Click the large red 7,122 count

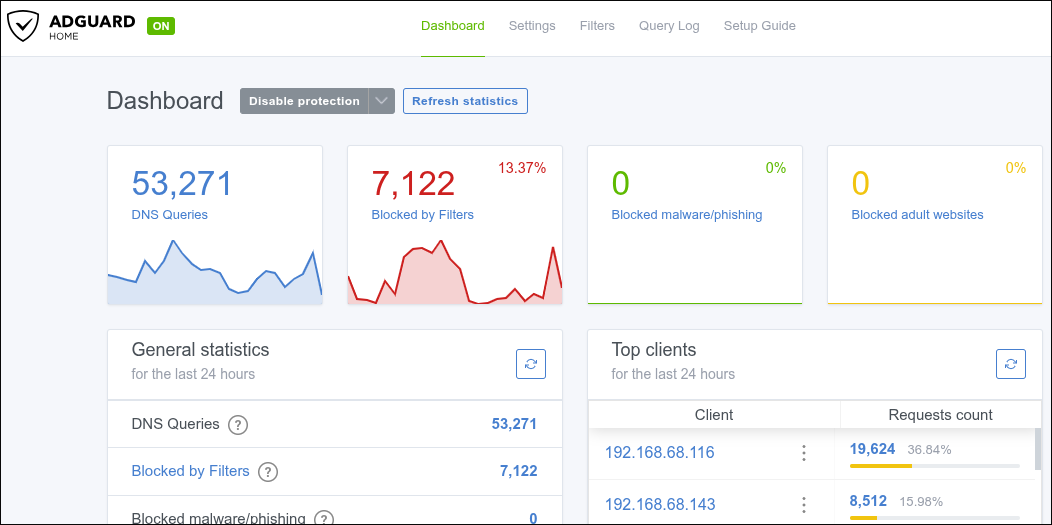[413, 184]
